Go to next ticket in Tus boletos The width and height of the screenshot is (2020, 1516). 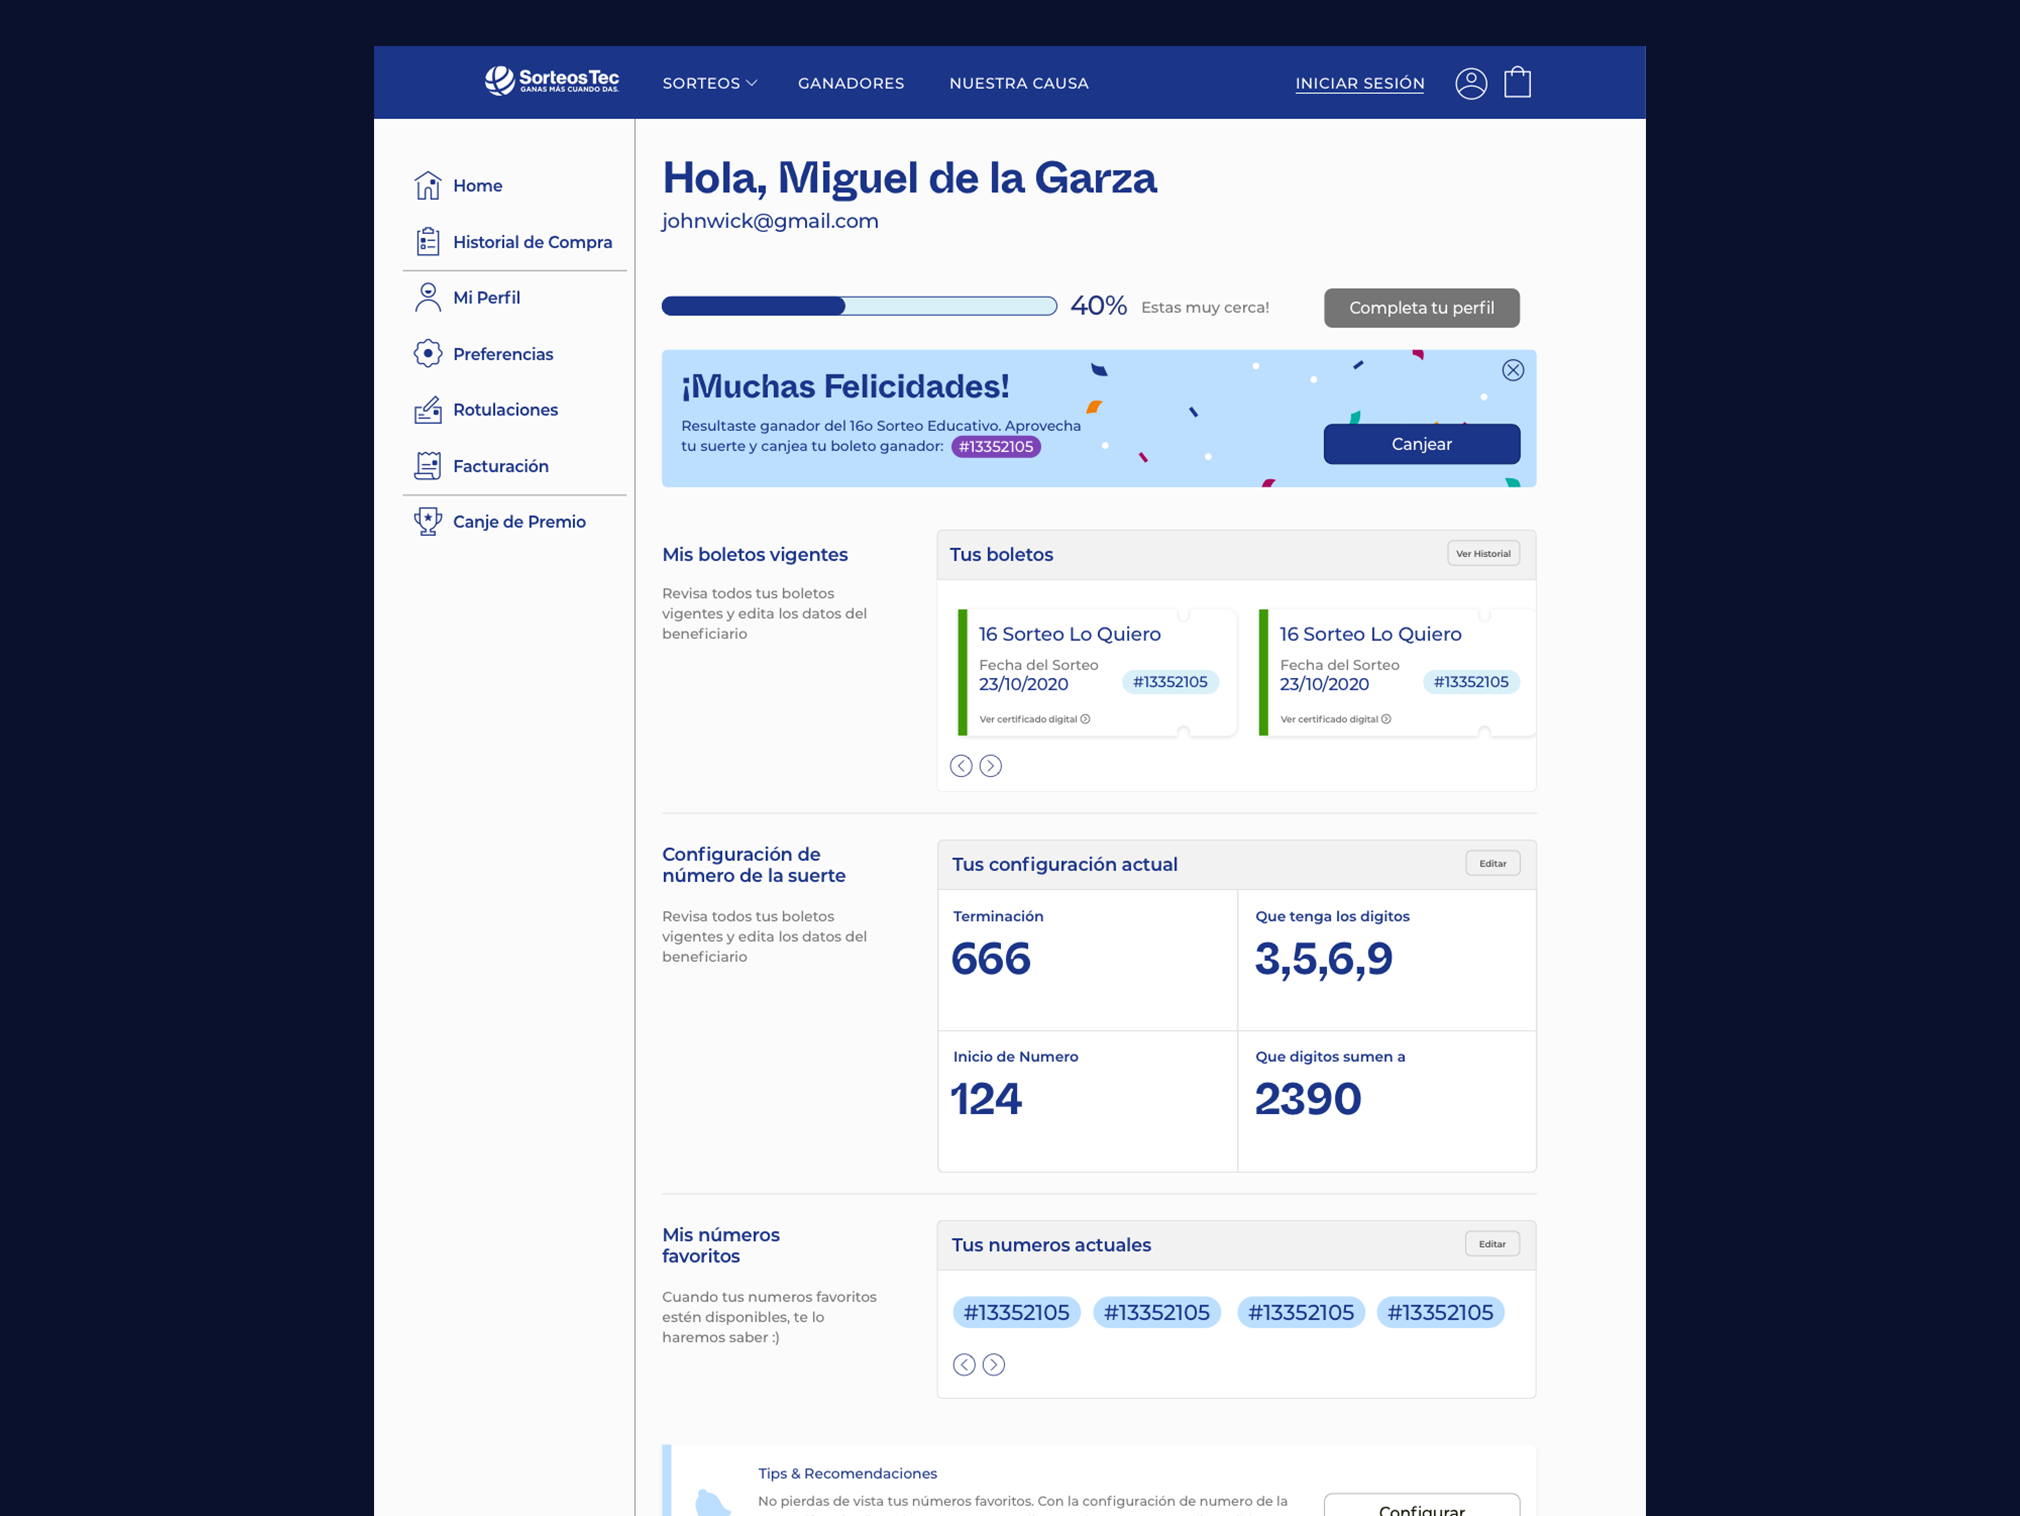(x=990, y=766)
